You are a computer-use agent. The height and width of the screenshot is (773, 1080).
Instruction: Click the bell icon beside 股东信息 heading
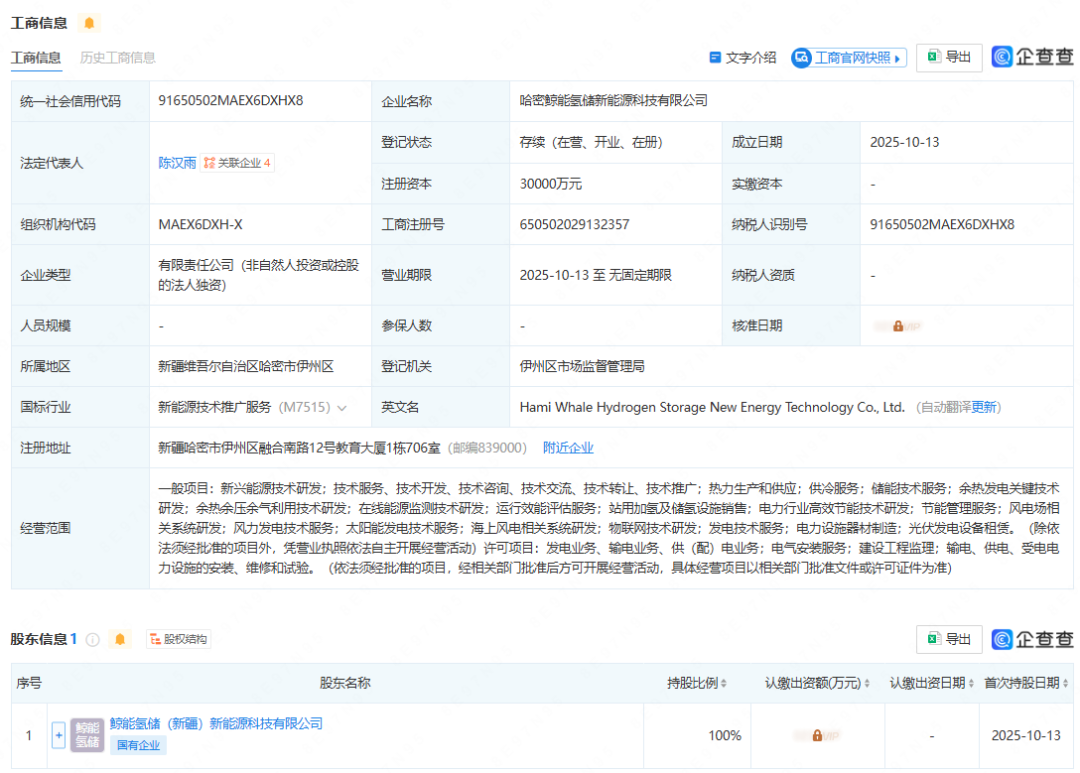coord(120,639)
